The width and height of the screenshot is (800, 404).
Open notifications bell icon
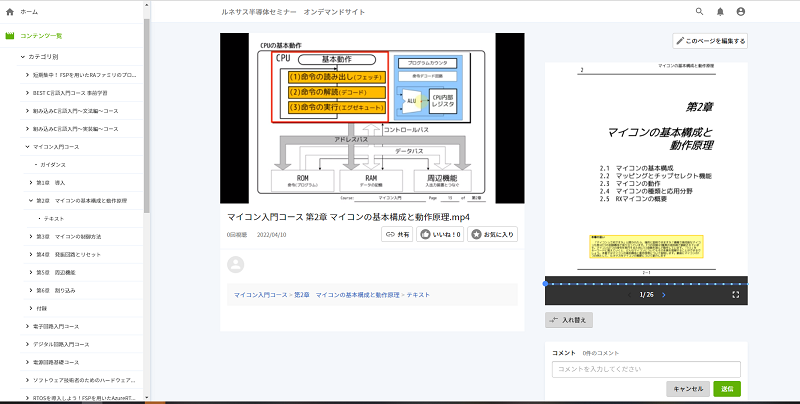[720, 11]
